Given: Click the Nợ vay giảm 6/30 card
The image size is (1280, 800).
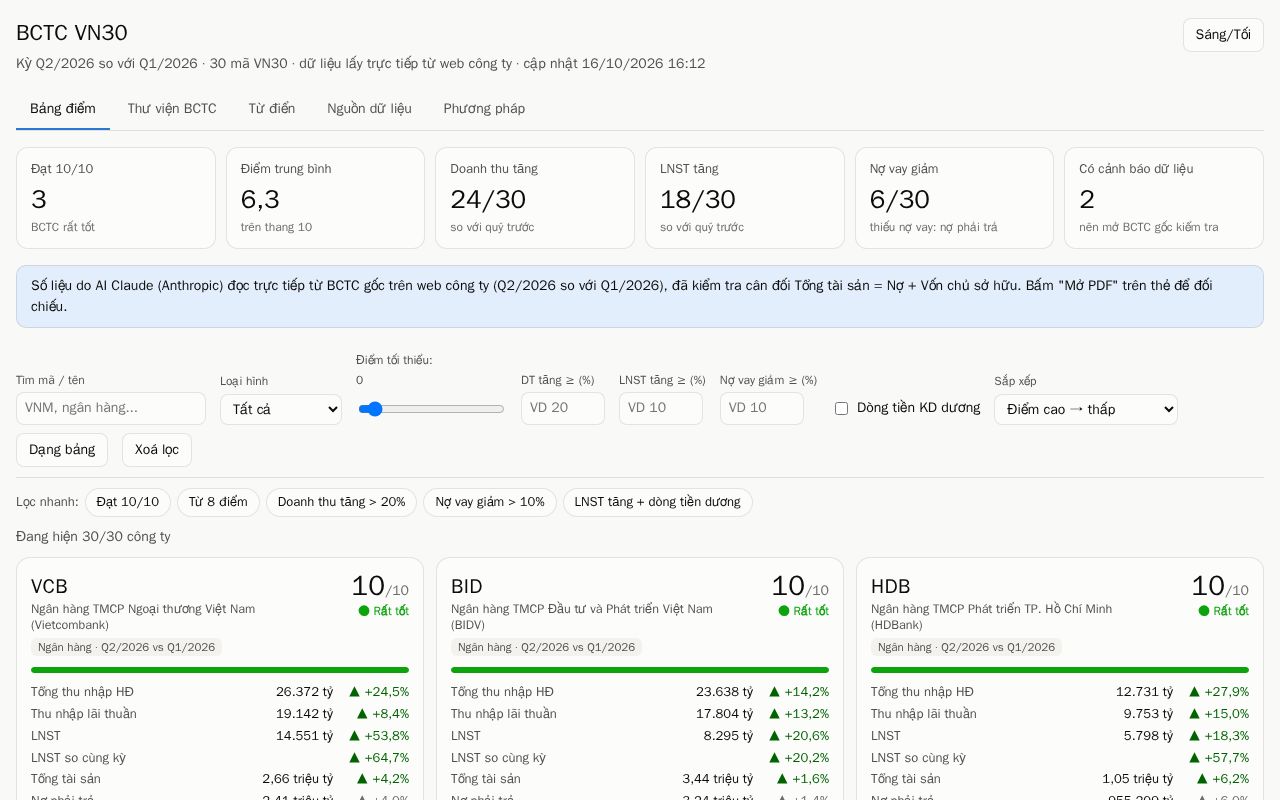Looking at the screenshot, I should click(954, 198).
